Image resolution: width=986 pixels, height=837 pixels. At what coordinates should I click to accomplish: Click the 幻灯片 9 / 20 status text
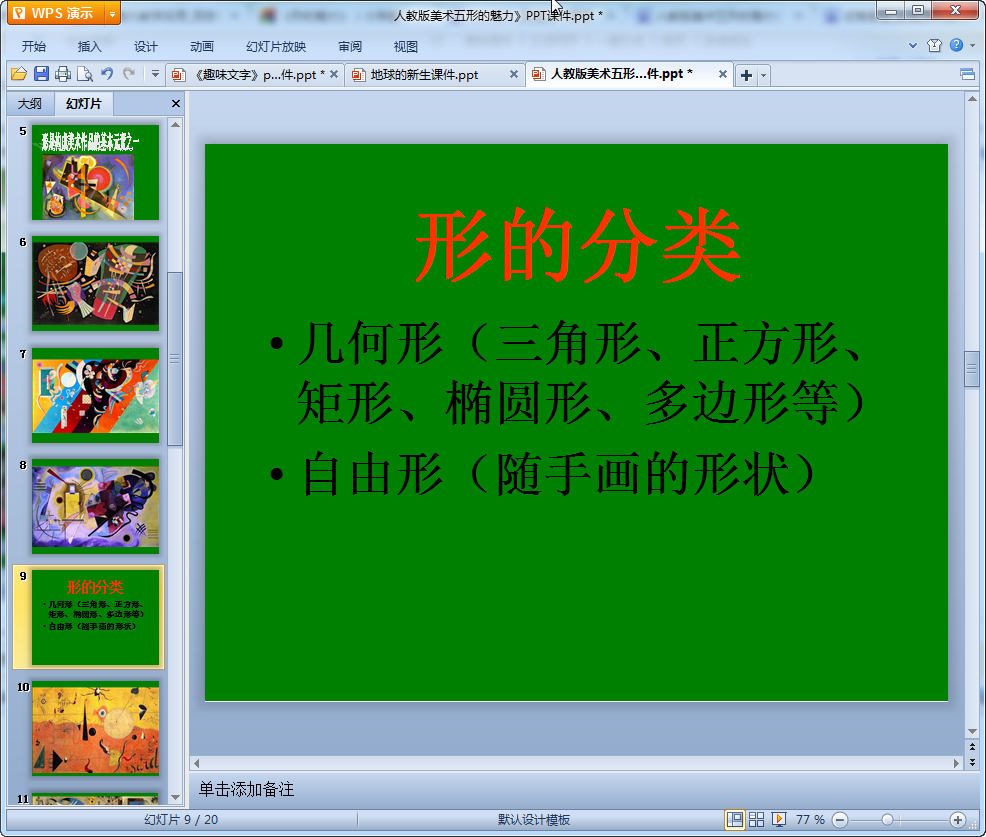click(x=181, y=819)
